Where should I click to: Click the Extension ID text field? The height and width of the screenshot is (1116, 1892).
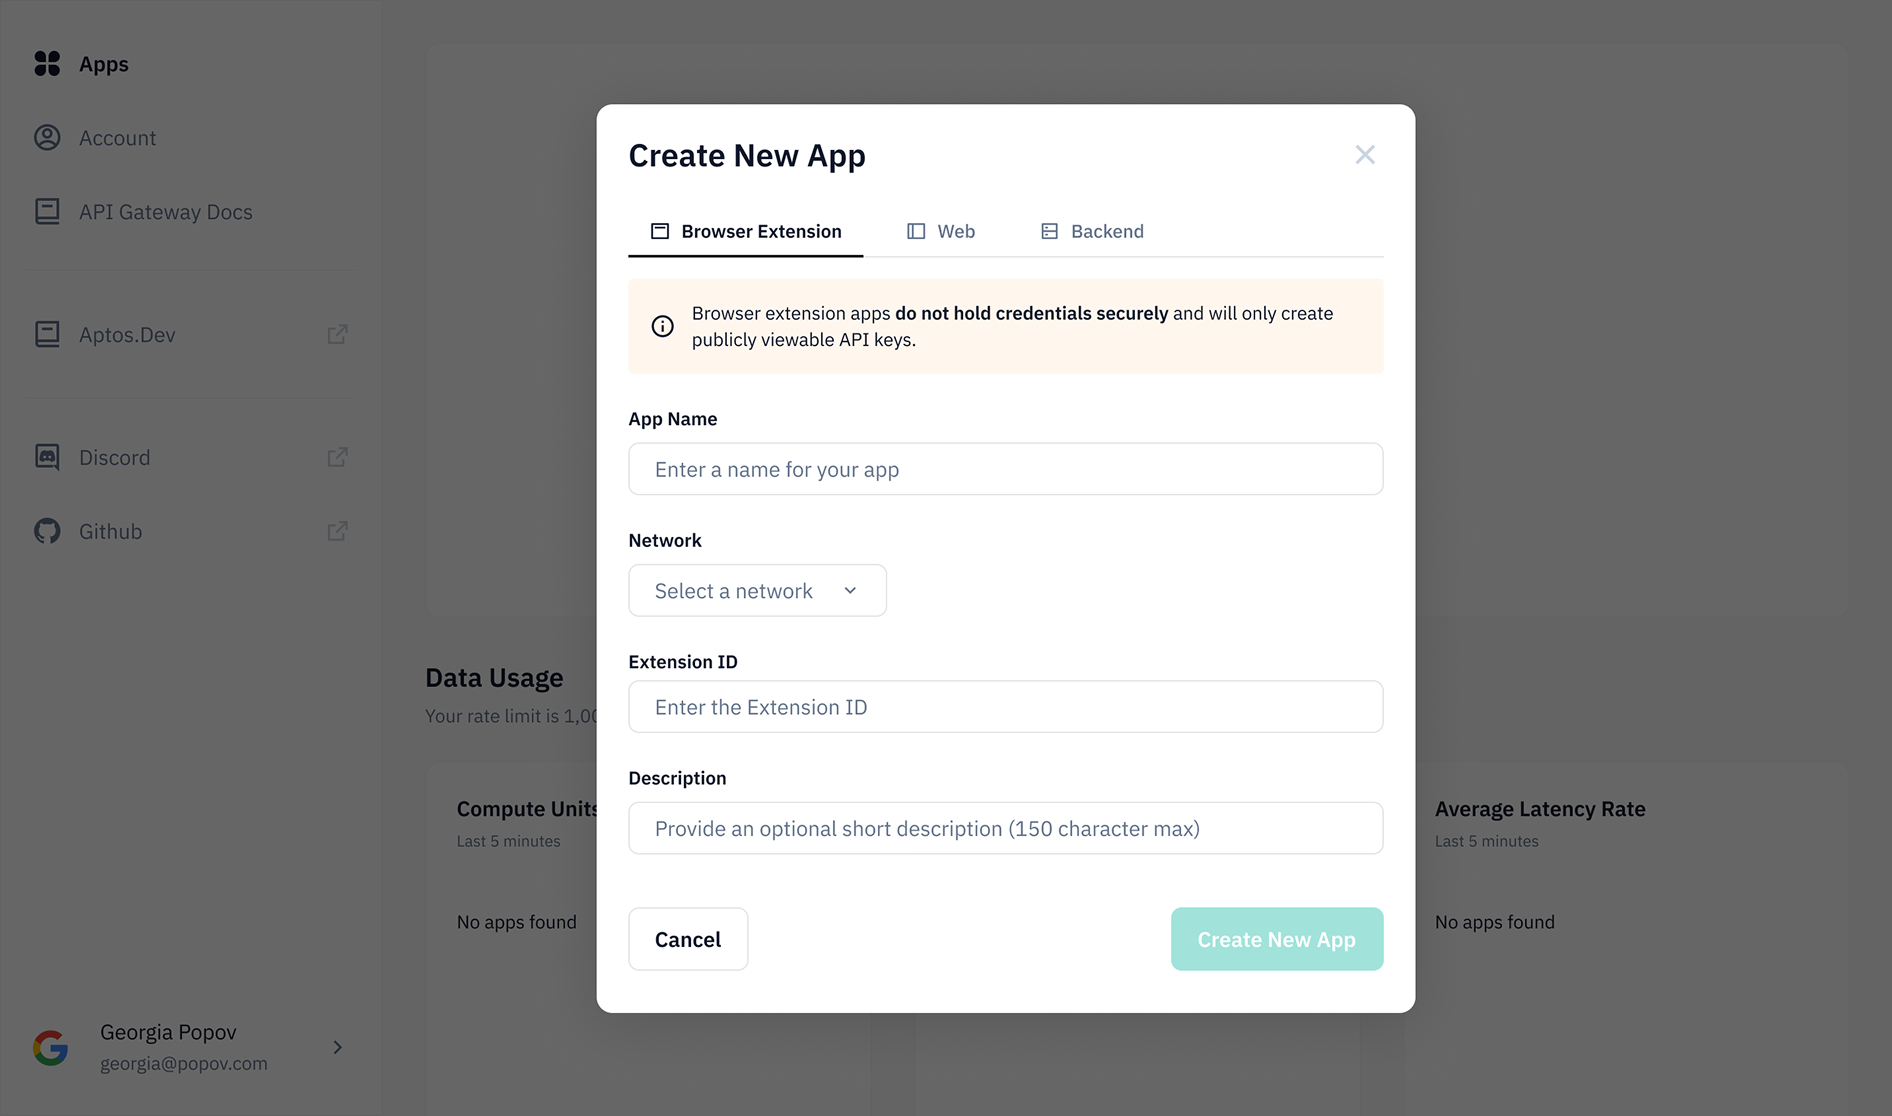1005,707
